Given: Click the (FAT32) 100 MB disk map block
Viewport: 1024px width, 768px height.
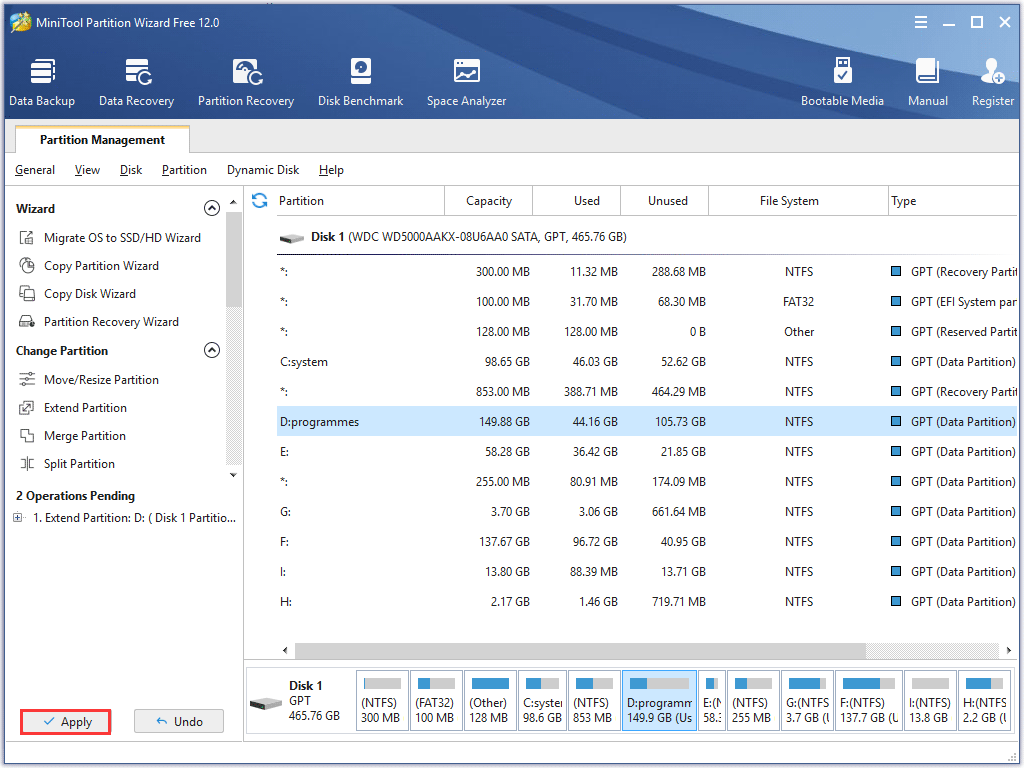Looking at the screenshot, I should pos(436,701).
